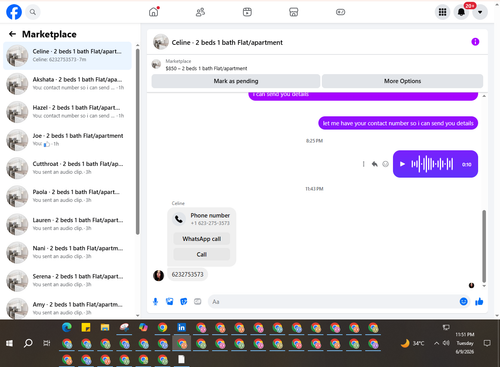Record a voice clip with microphone icon
The height and width of the screenshot is (367, 500).
click(155, 302)
